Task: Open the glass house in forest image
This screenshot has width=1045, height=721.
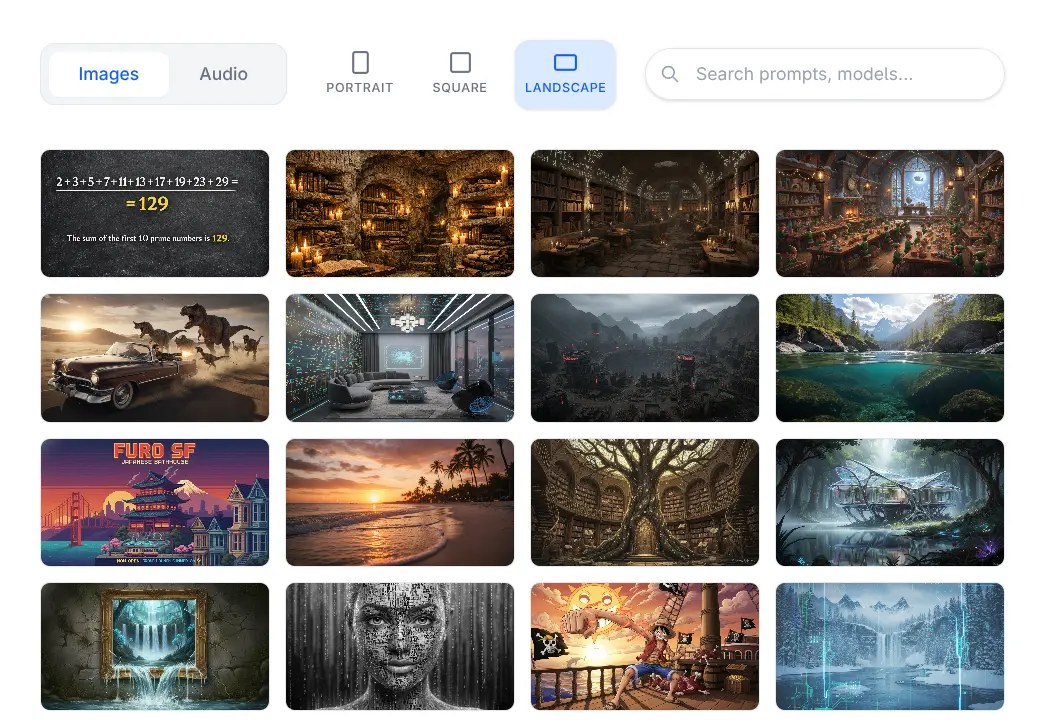Action: point(890,502)
